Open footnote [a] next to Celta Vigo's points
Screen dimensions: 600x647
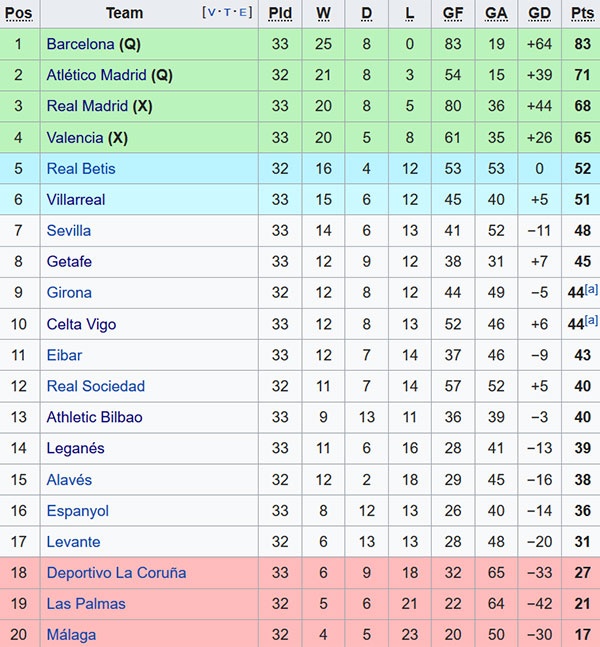pos(591,320)
